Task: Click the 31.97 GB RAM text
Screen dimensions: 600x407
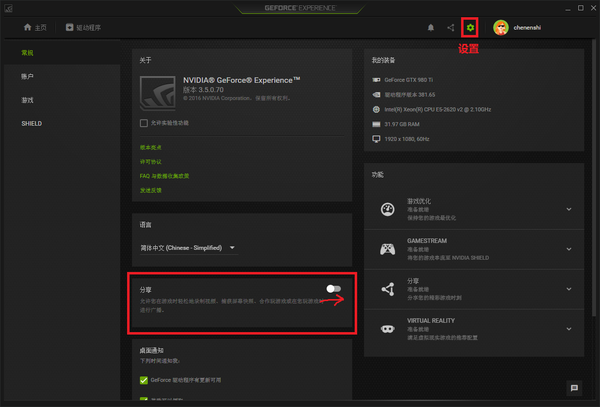Action: (x=402, y=124)
